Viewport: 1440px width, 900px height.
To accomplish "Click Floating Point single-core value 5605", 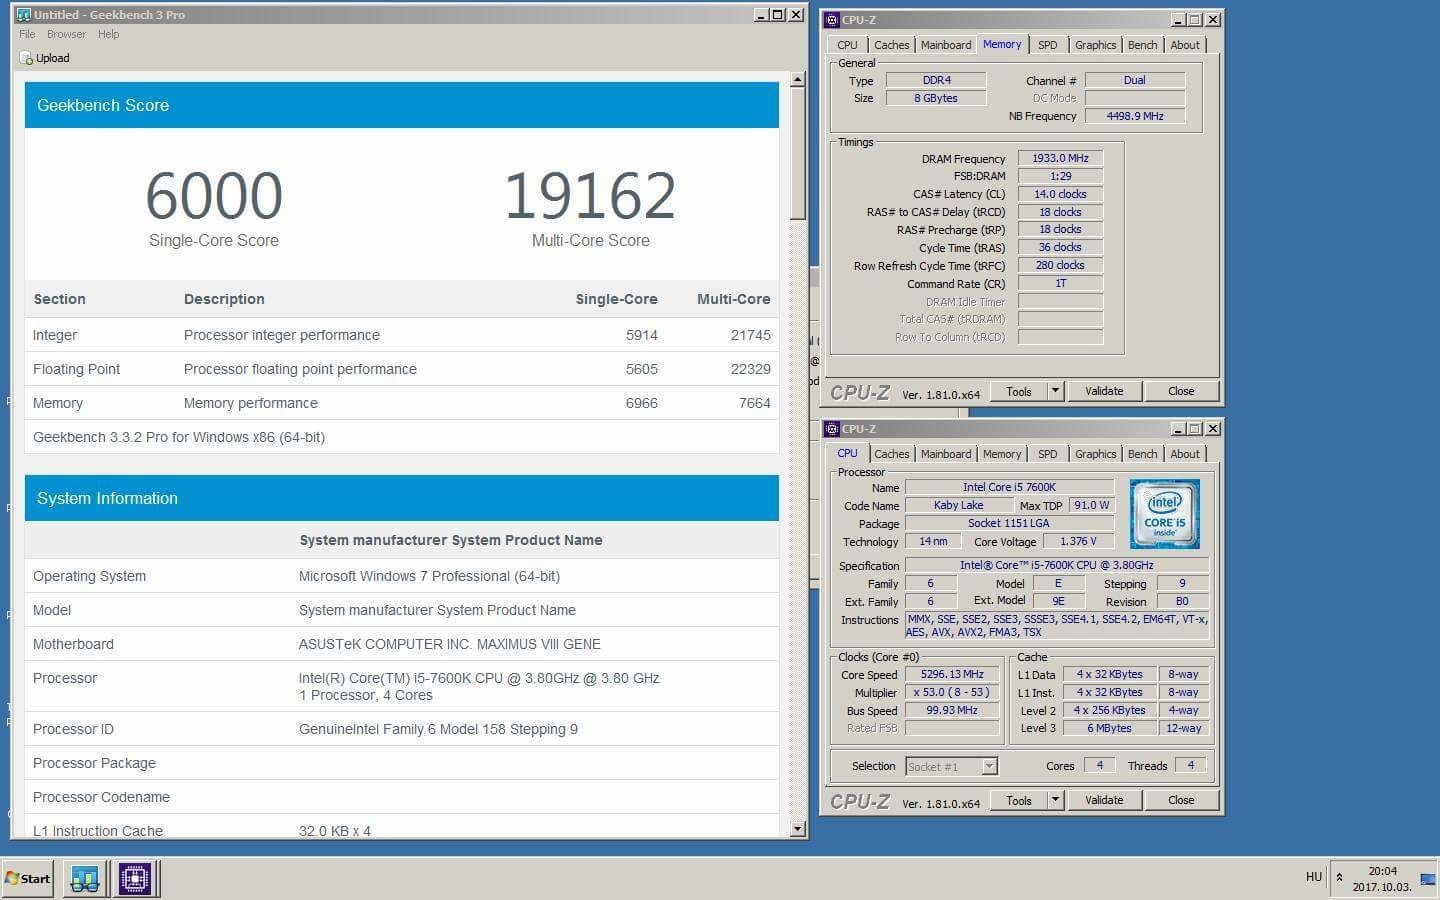I will pos(642,369).
